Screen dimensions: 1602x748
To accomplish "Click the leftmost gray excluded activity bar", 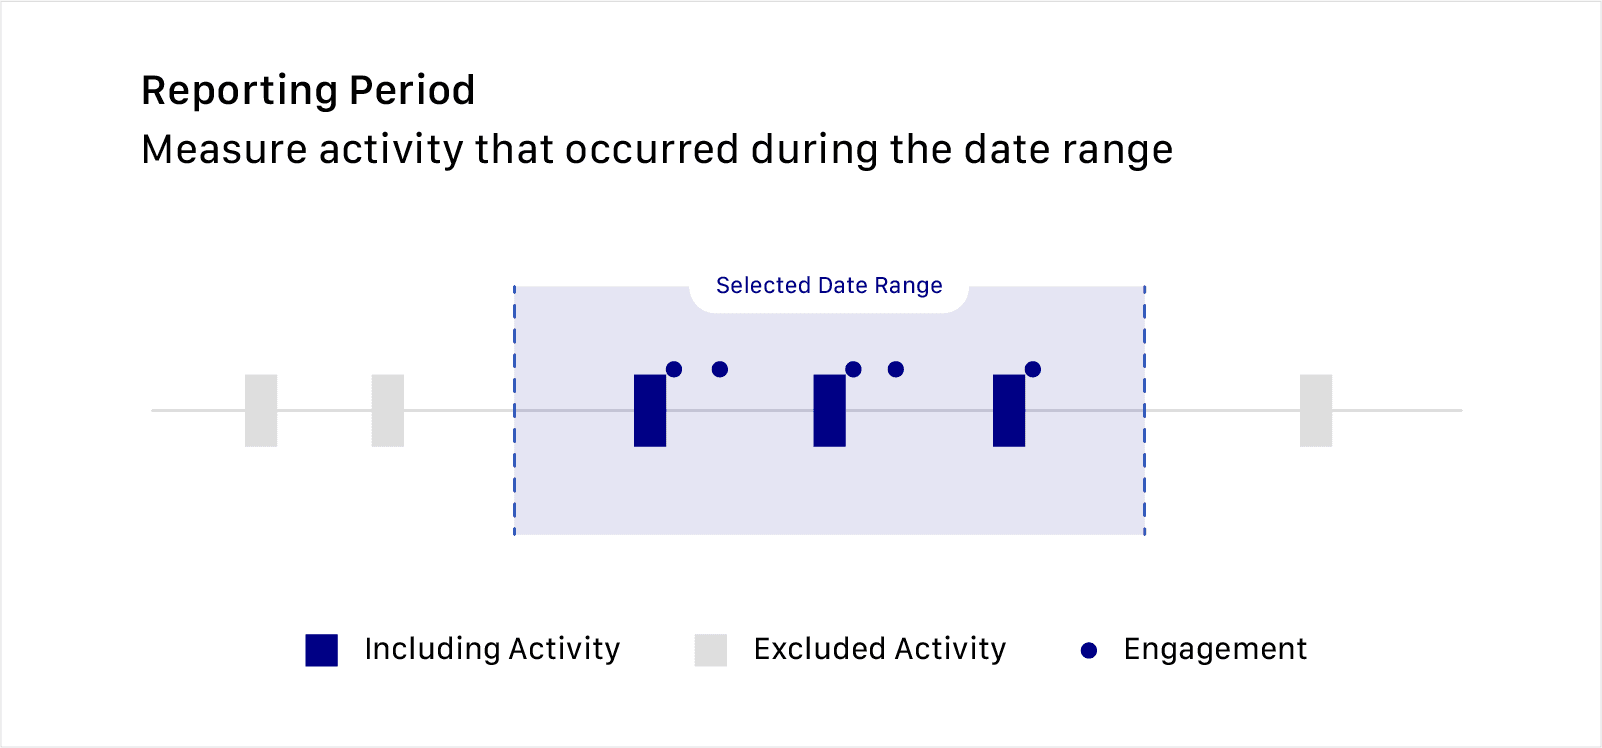I will click(x=261, y=410).
